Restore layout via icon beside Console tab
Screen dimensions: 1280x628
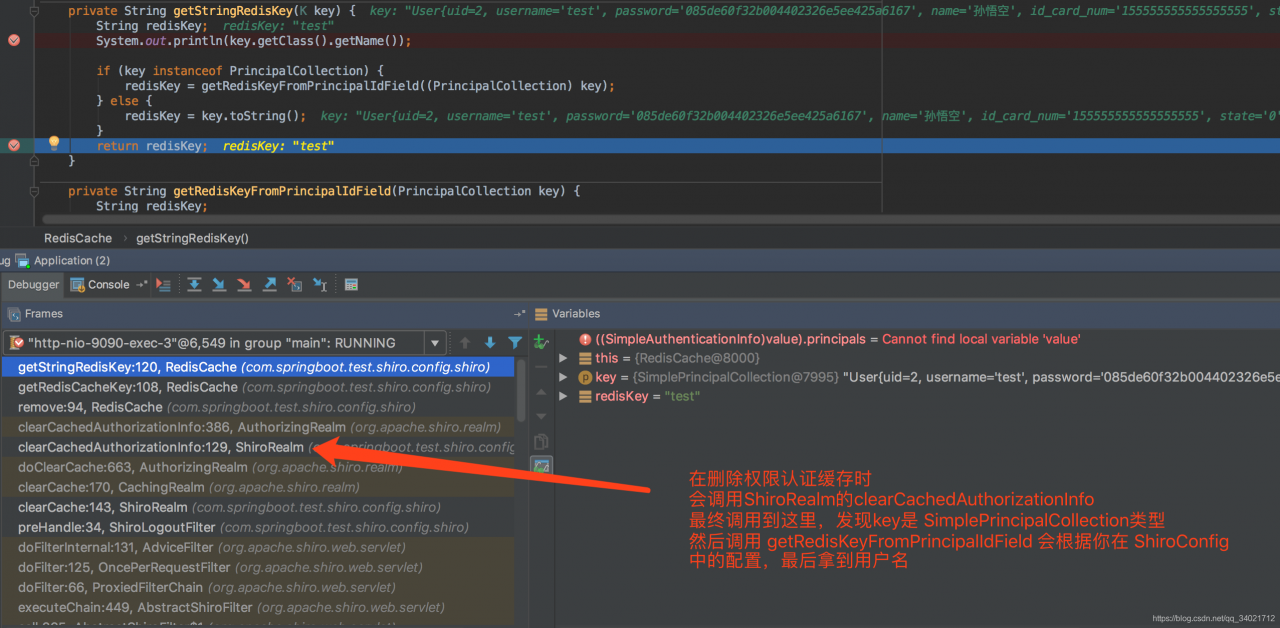point(141,285)
